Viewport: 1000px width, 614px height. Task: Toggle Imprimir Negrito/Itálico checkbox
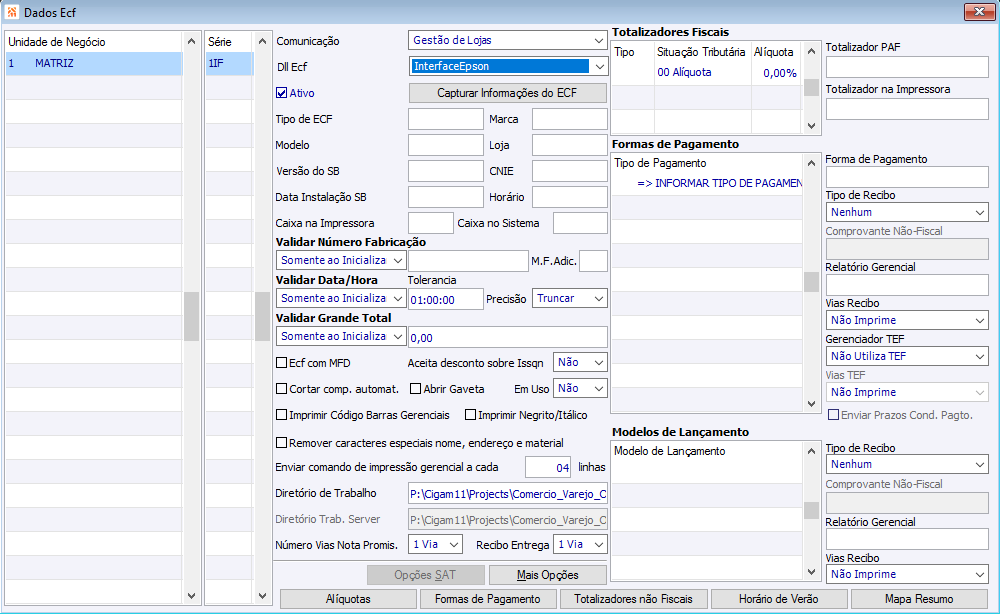471,415
